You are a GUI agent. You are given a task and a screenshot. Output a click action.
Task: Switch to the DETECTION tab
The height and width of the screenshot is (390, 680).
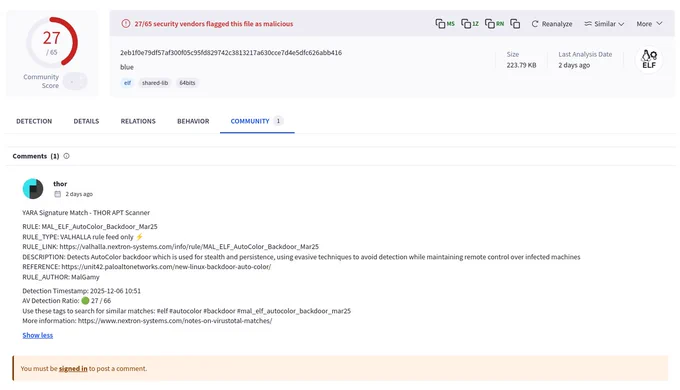34,121
